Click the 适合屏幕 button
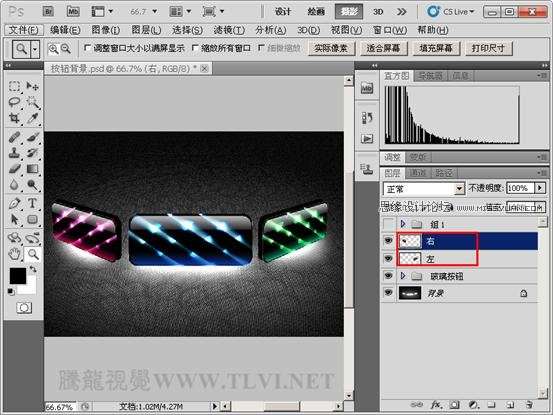The height and width of the screenshot is (415, 553). 383,48
